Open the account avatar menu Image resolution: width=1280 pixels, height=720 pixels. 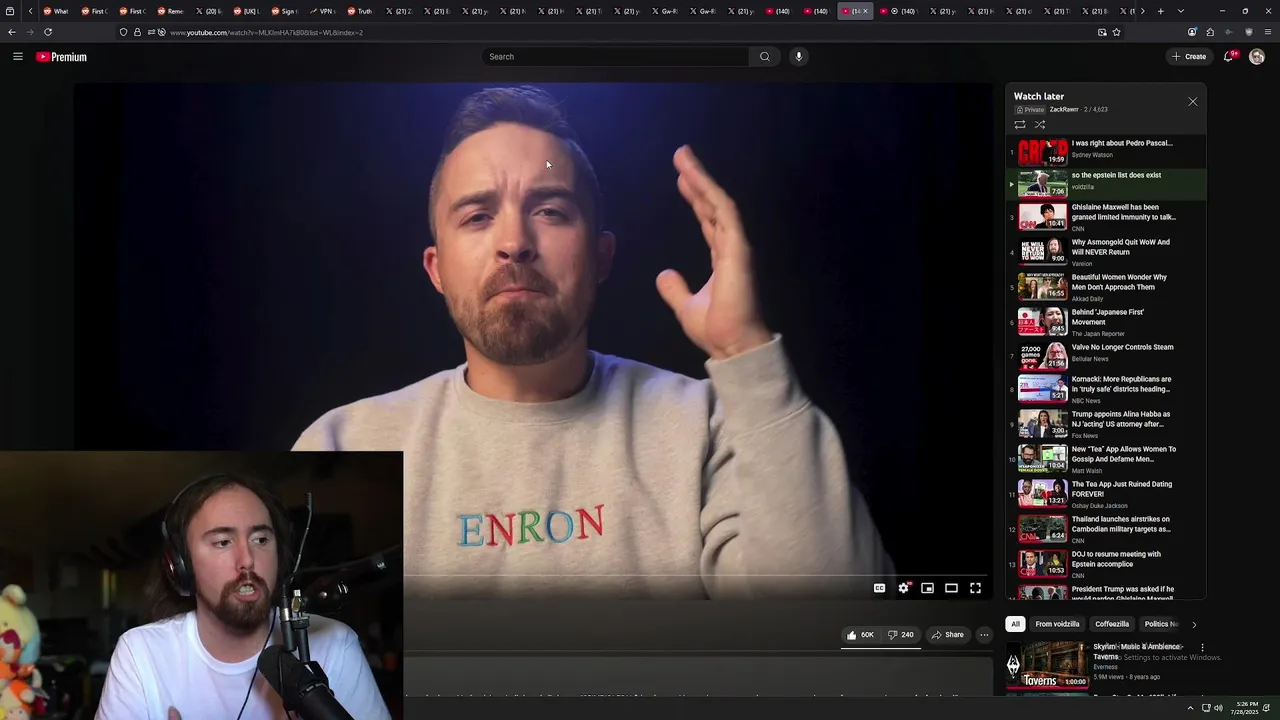pyautogui.click(x=1257, y=57)
